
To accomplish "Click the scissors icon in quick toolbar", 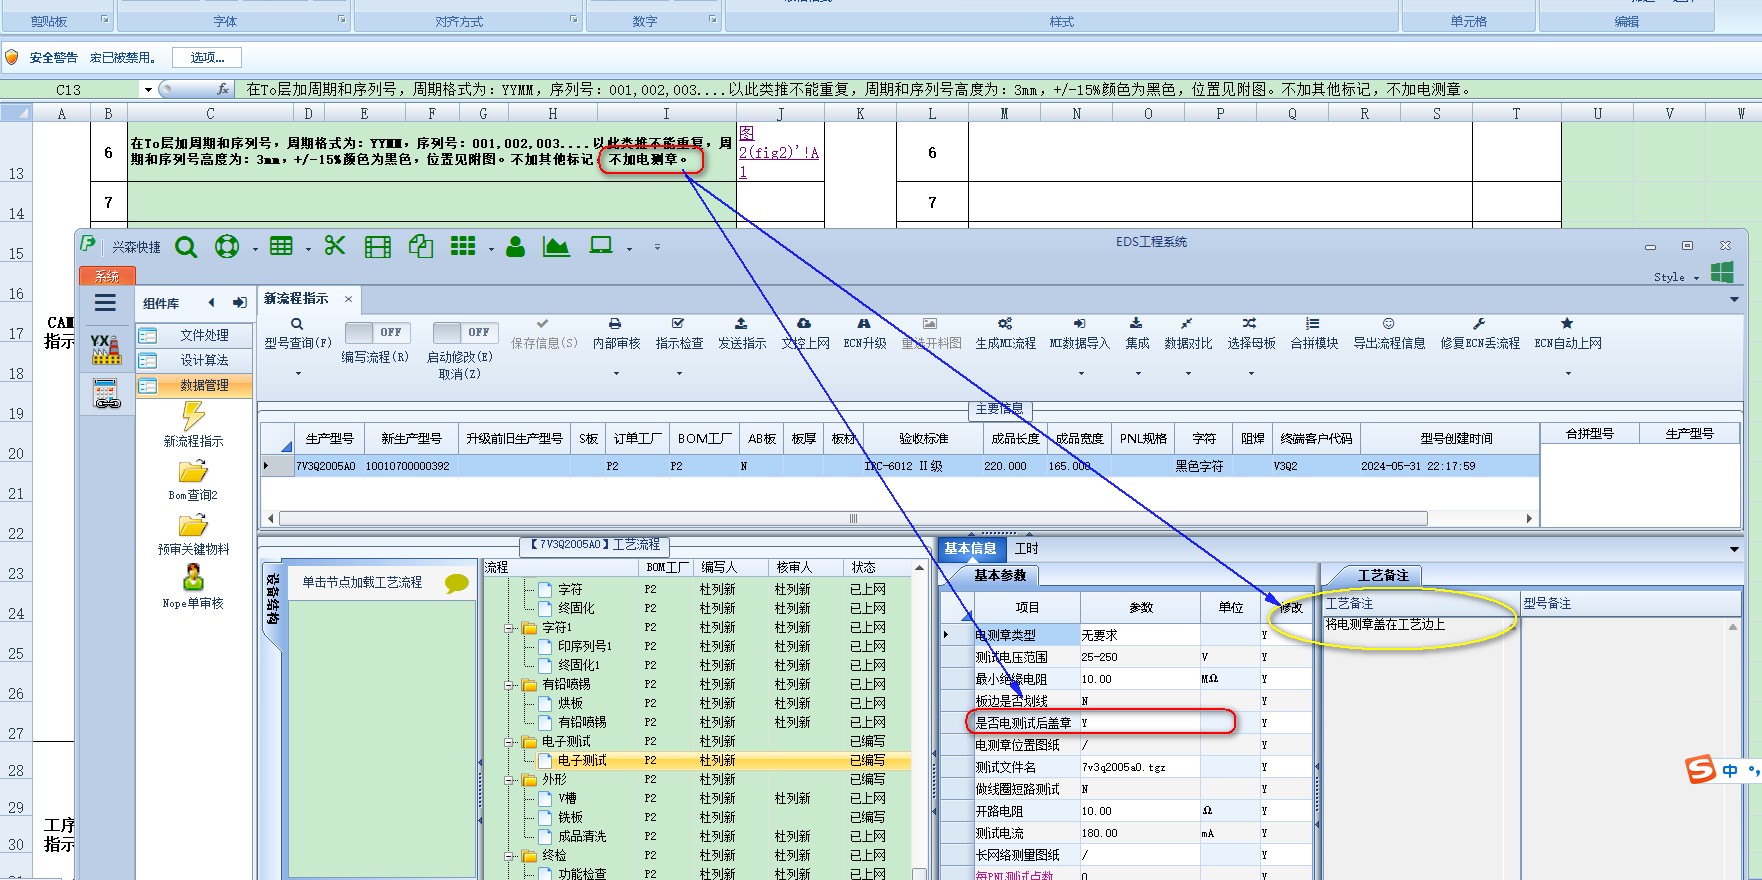I will coord(335,245).
